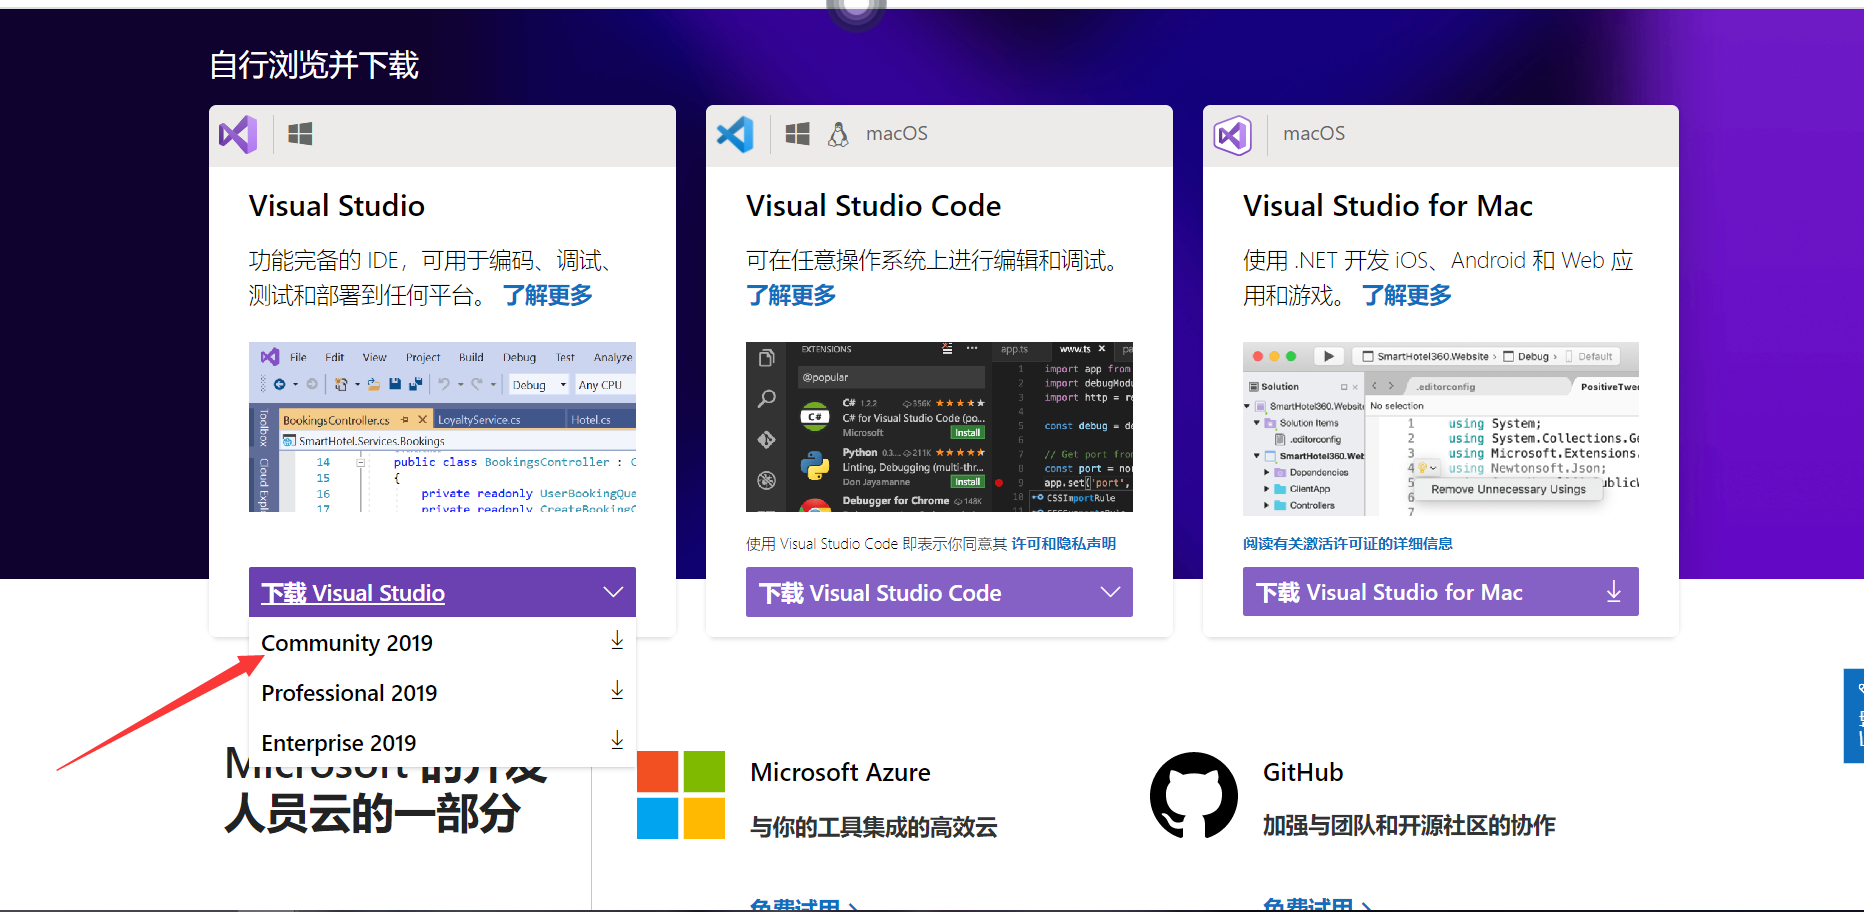Click the Visual Studio for Mac logo icon
The width and height of the screenshot is (1864, 912).
tap(1232, 134)
